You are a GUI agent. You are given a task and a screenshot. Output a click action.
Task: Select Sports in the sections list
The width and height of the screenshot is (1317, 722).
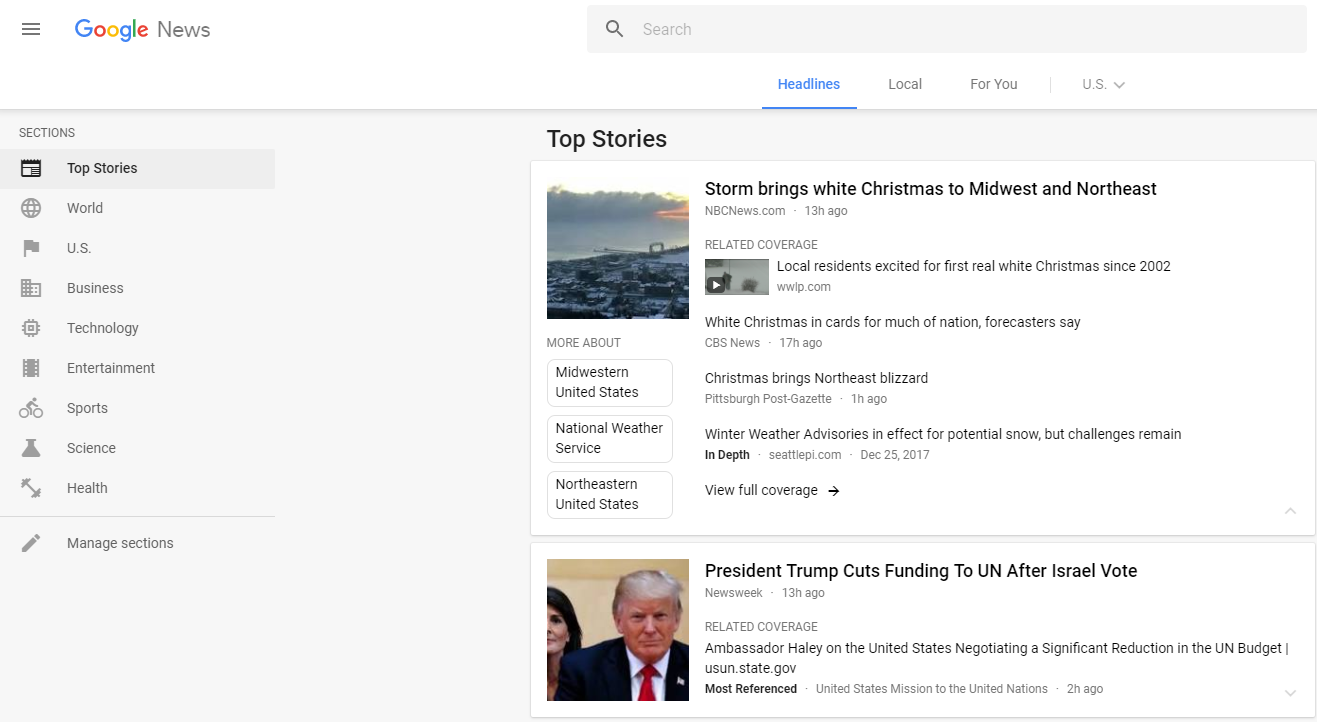pos(137,408)
